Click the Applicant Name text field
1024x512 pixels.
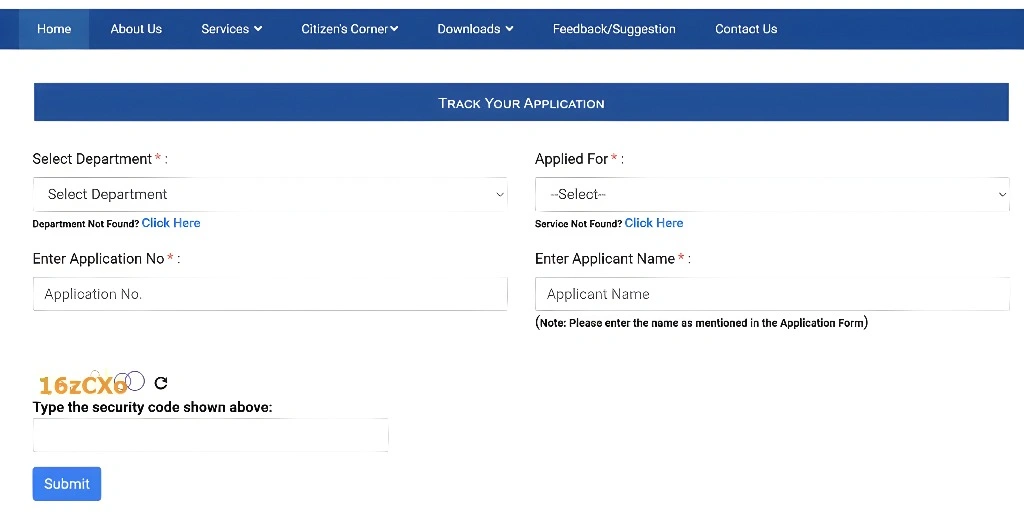[772, 294]
